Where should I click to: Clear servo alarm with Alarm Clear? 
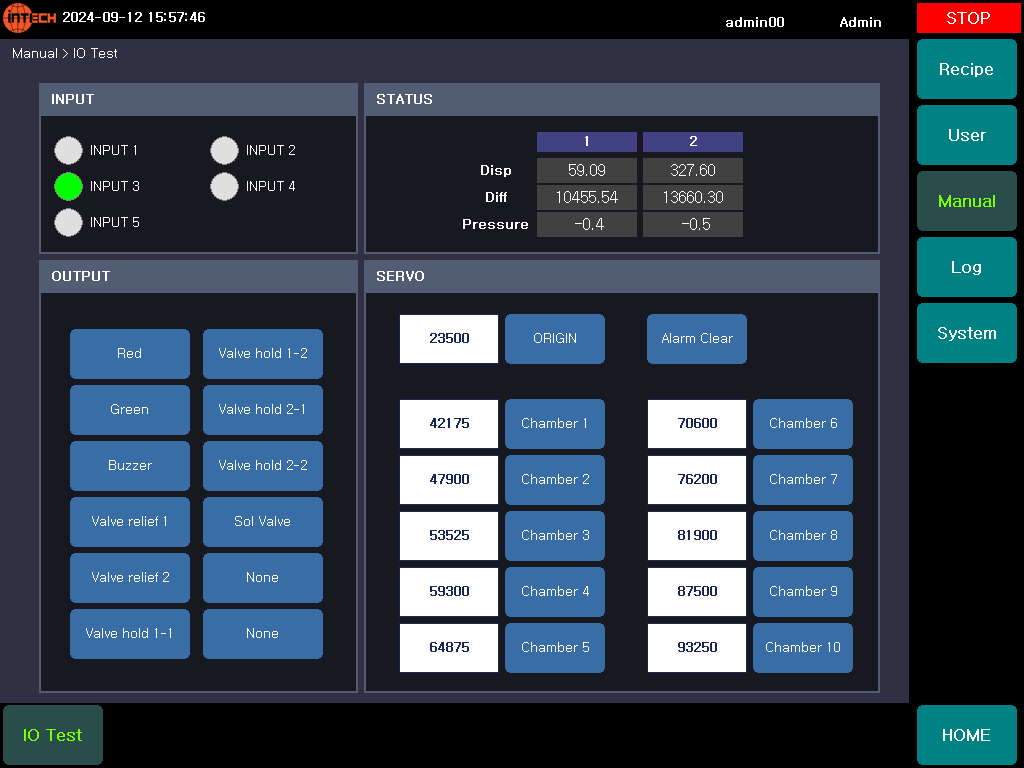pyautogui.click(x=696, y=339)
